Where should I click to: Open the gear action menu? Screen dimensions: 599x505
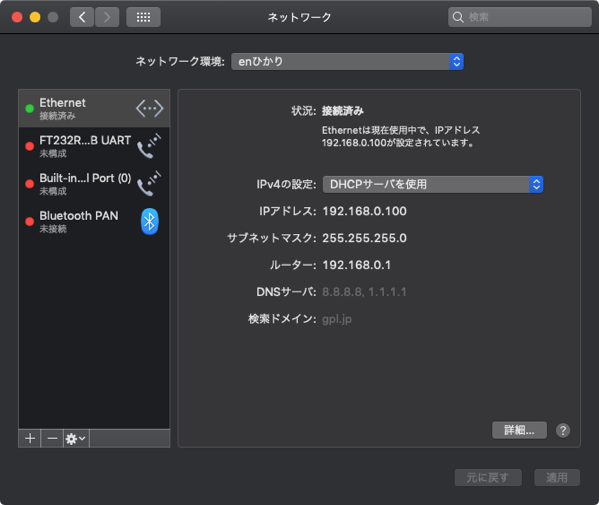[76, 438]
